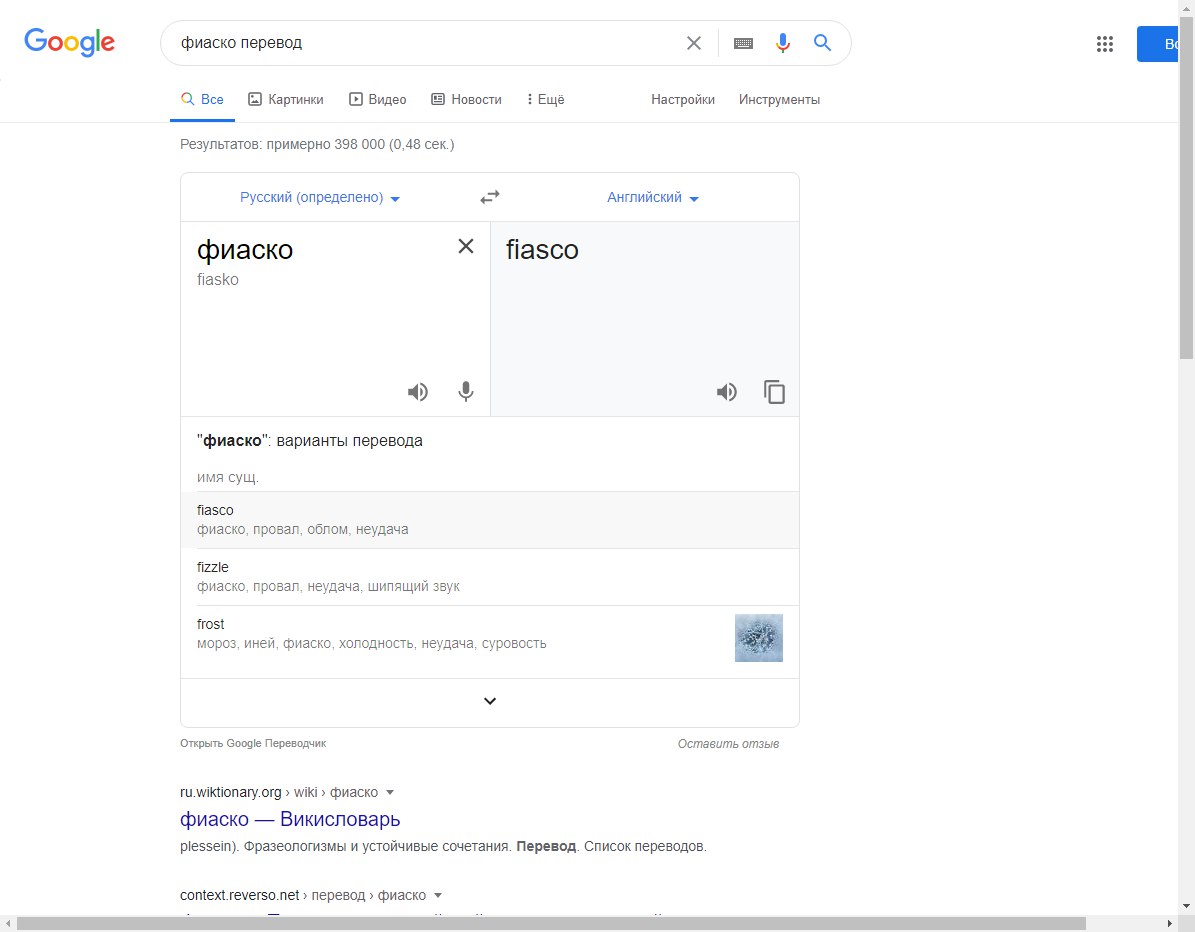Open source language dropdown Русский (определено)

320,197
